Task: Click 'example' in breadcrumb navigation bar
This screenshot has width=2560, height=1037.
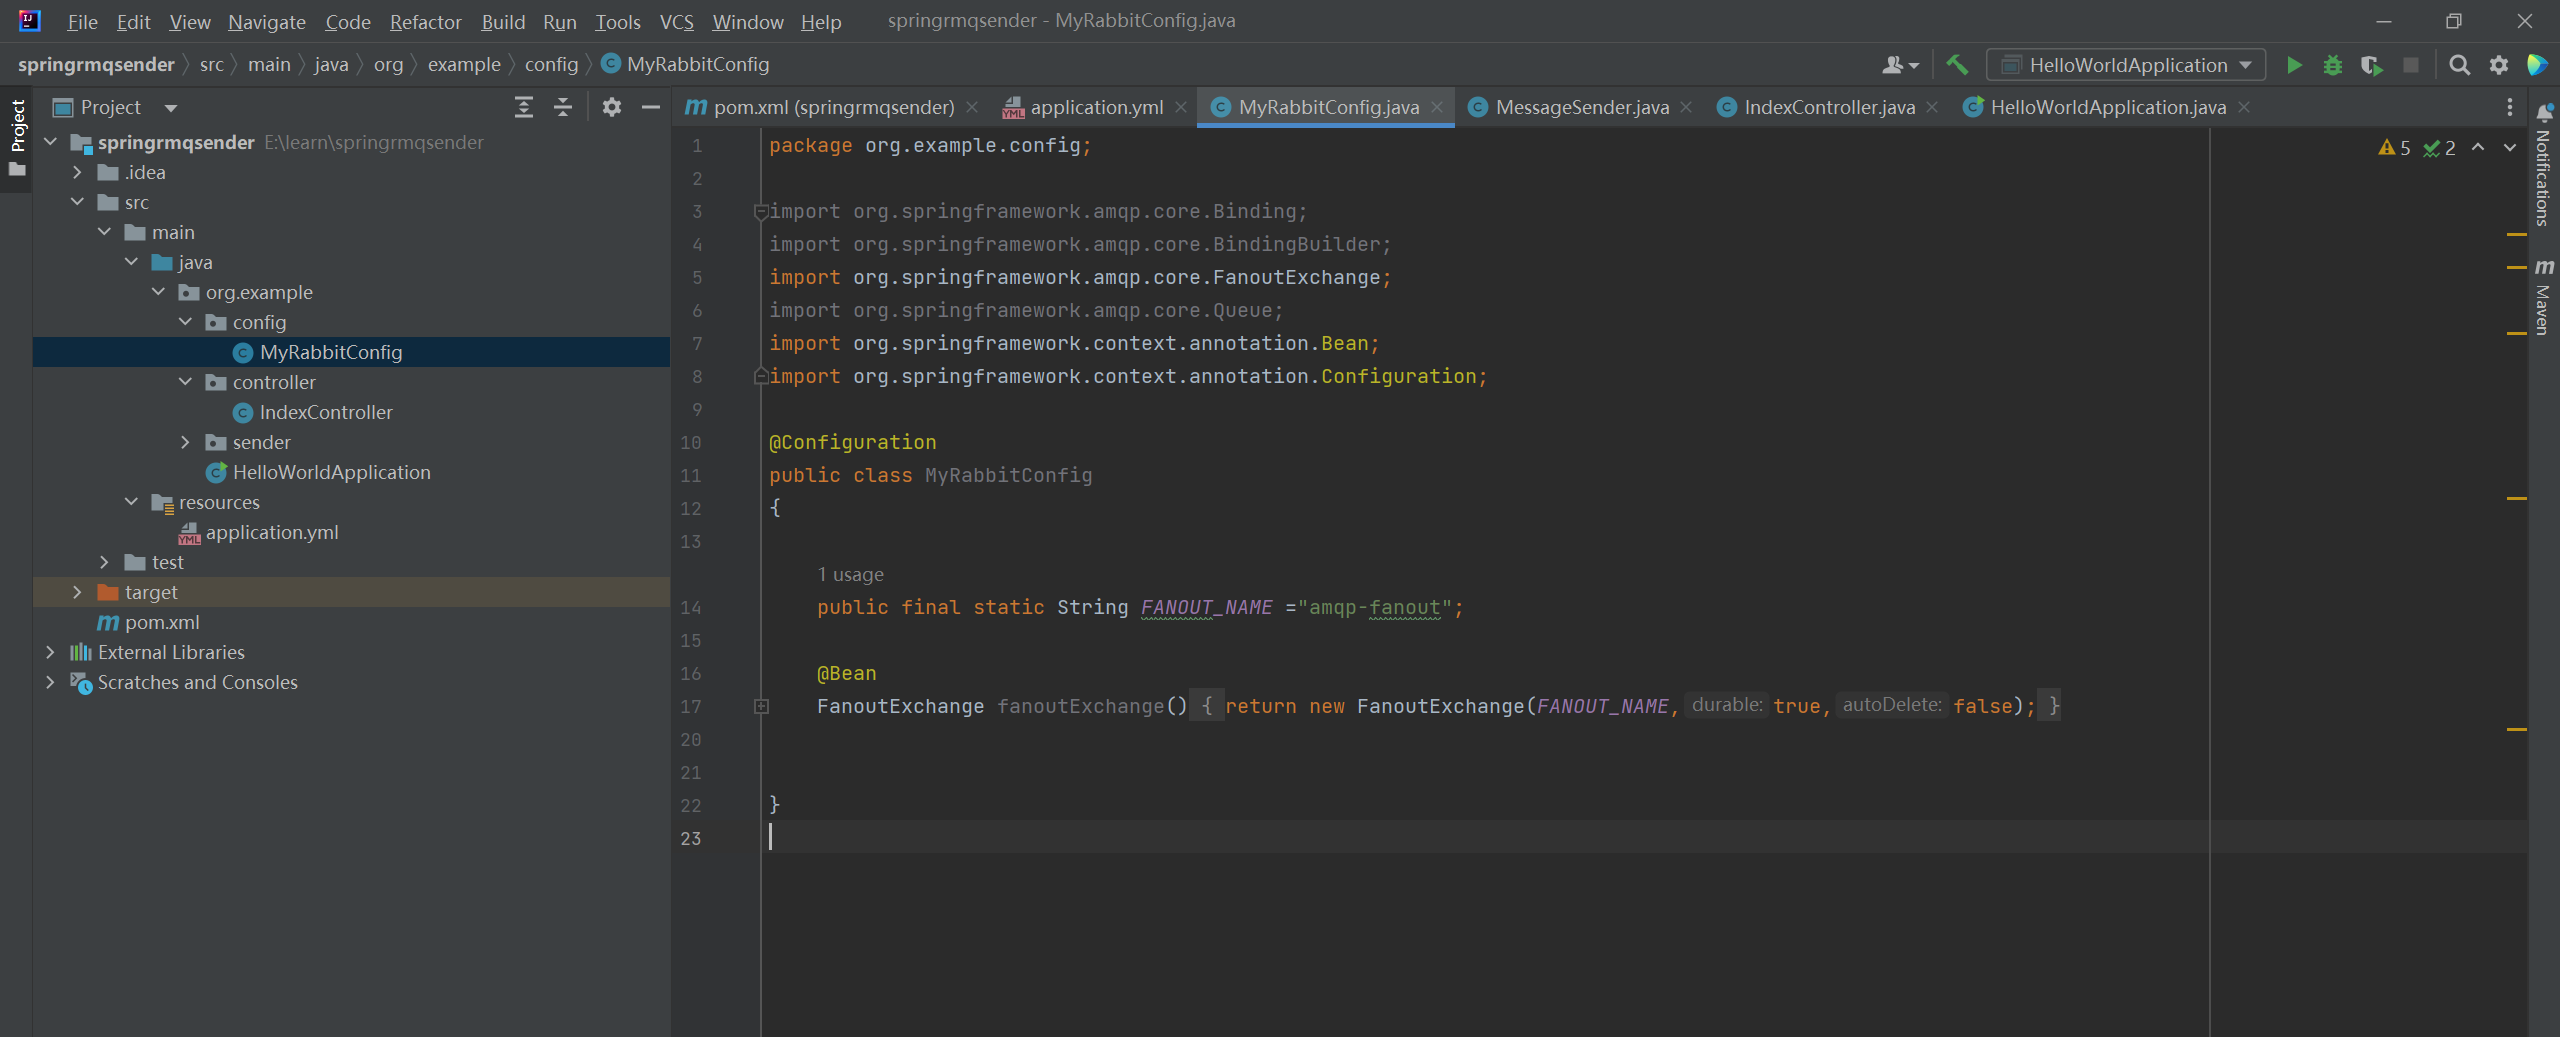Action: 464,65
